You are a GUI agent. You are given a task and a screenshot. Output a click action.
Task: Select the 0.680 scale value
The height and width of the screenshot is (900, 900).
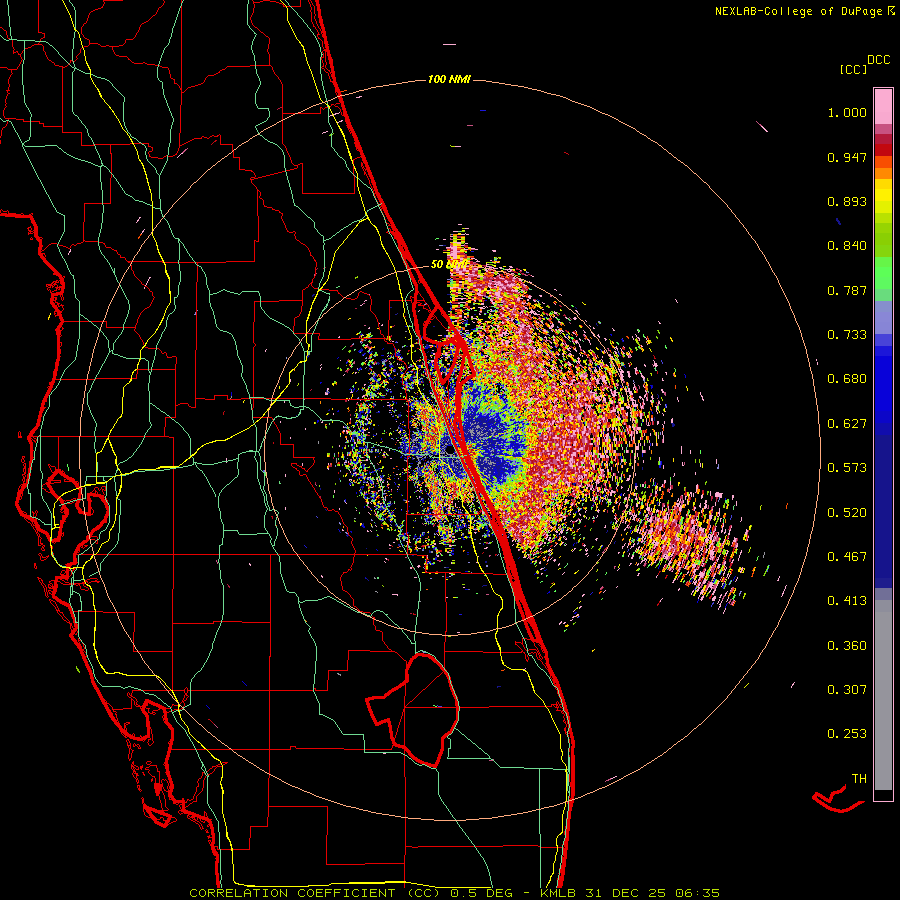[847, 379]
